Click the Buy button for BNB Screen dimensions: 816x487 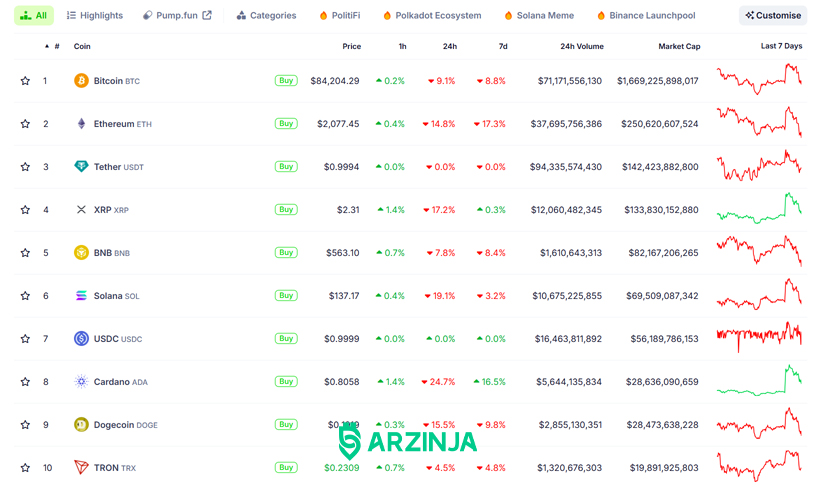[286, 253]
